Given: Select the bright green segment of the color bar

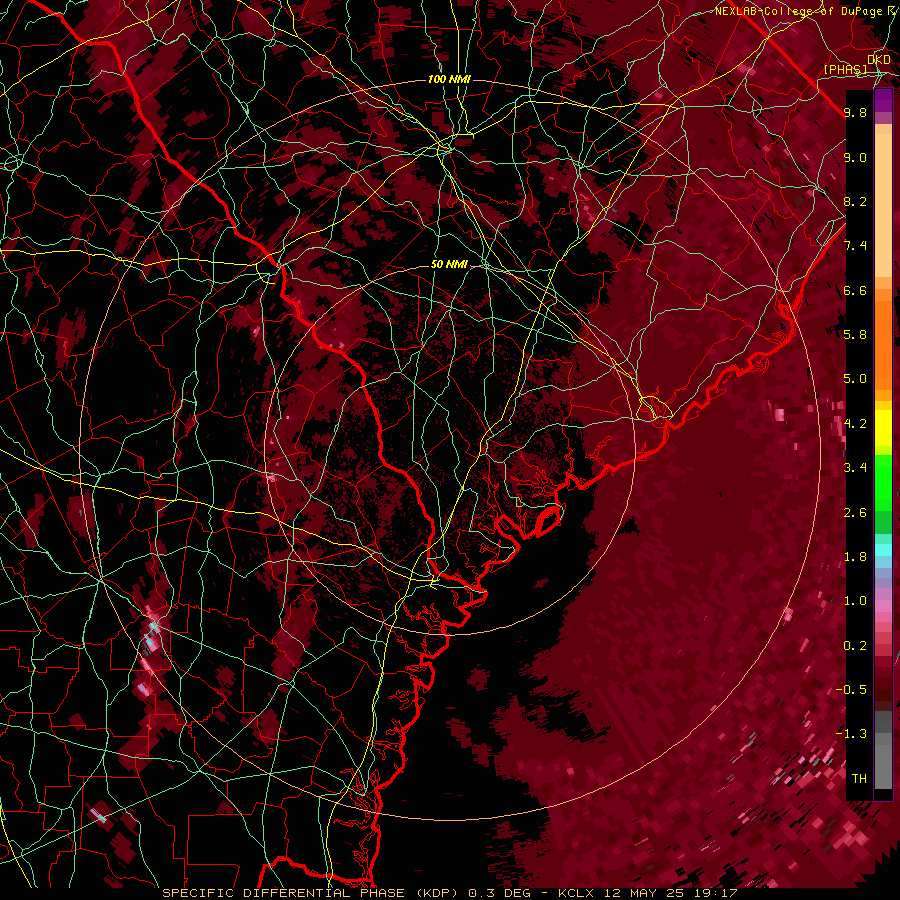Looking at the screenshot, I should point(883,482).
